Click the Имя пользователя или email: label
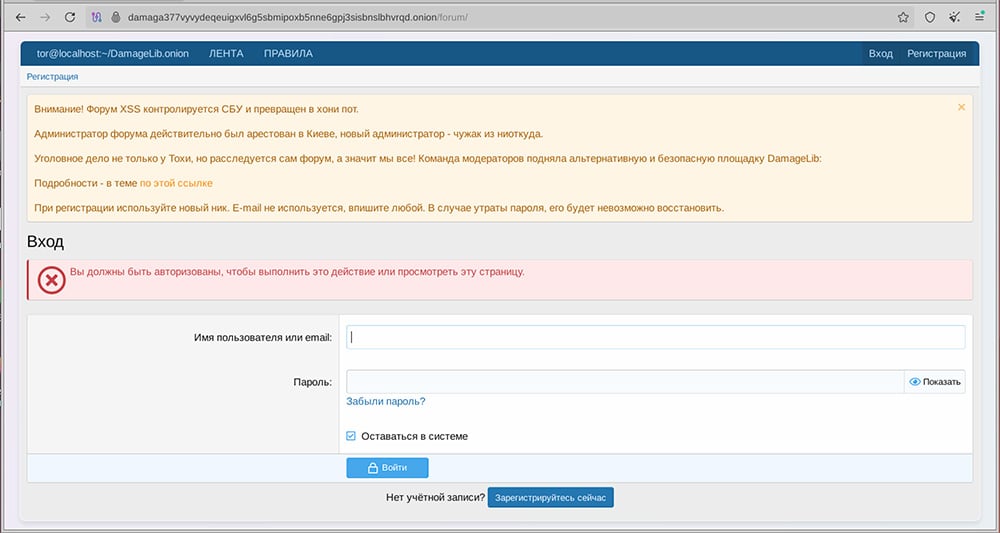Image resolution: width=1000 pixels, height=533 pixels. click(263, 337)
